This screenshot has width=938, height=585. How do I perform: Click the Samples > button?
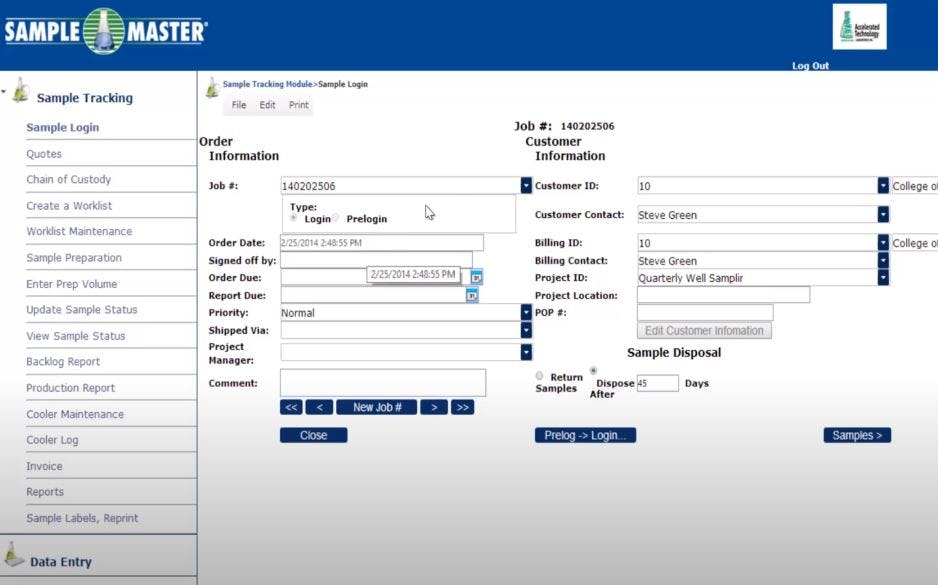[856, 435]
